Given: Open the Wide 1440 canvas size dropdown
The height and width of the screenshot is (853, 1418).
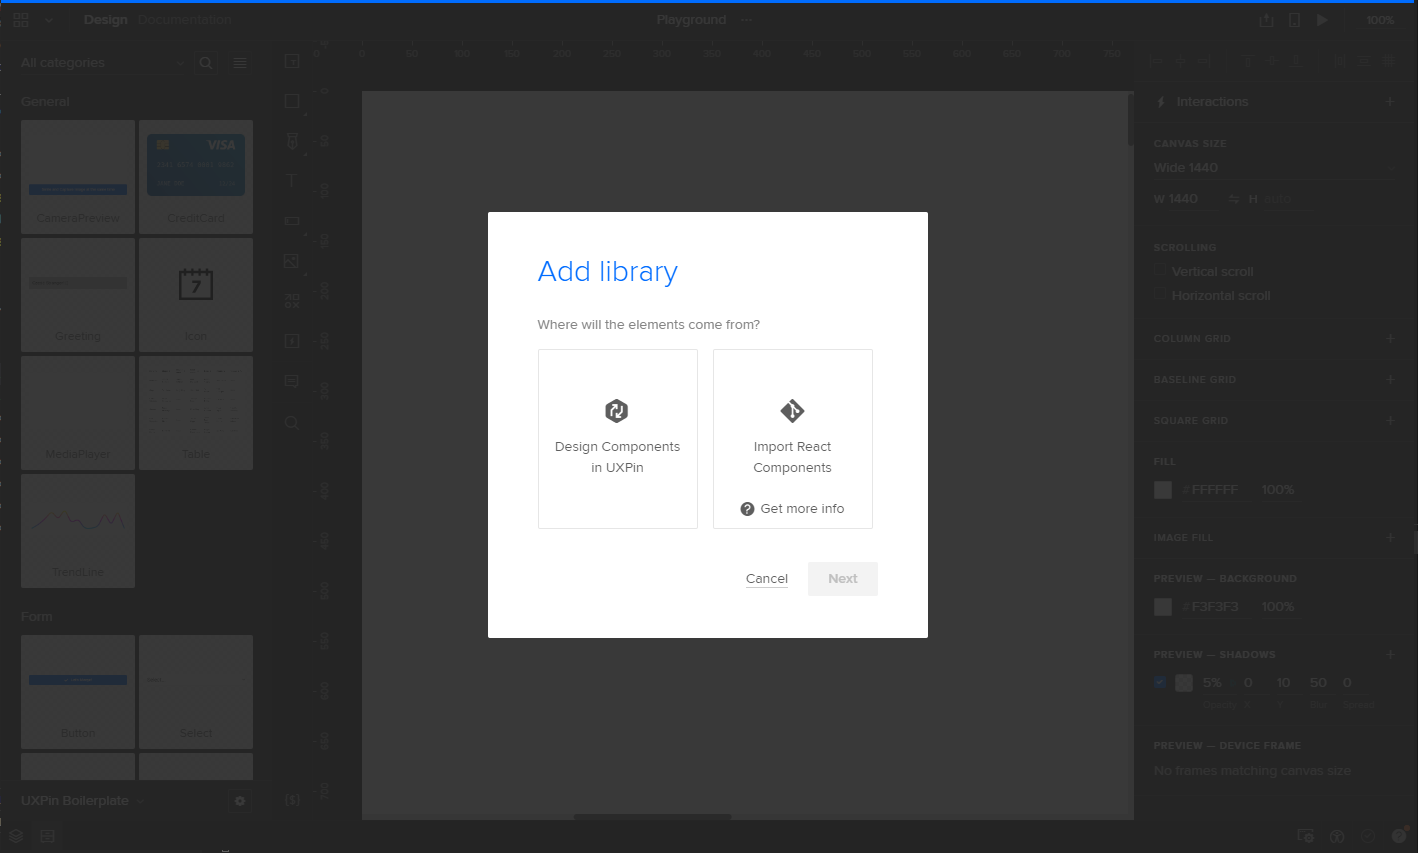Looking at the screenshot, I should click(1274, 168).
